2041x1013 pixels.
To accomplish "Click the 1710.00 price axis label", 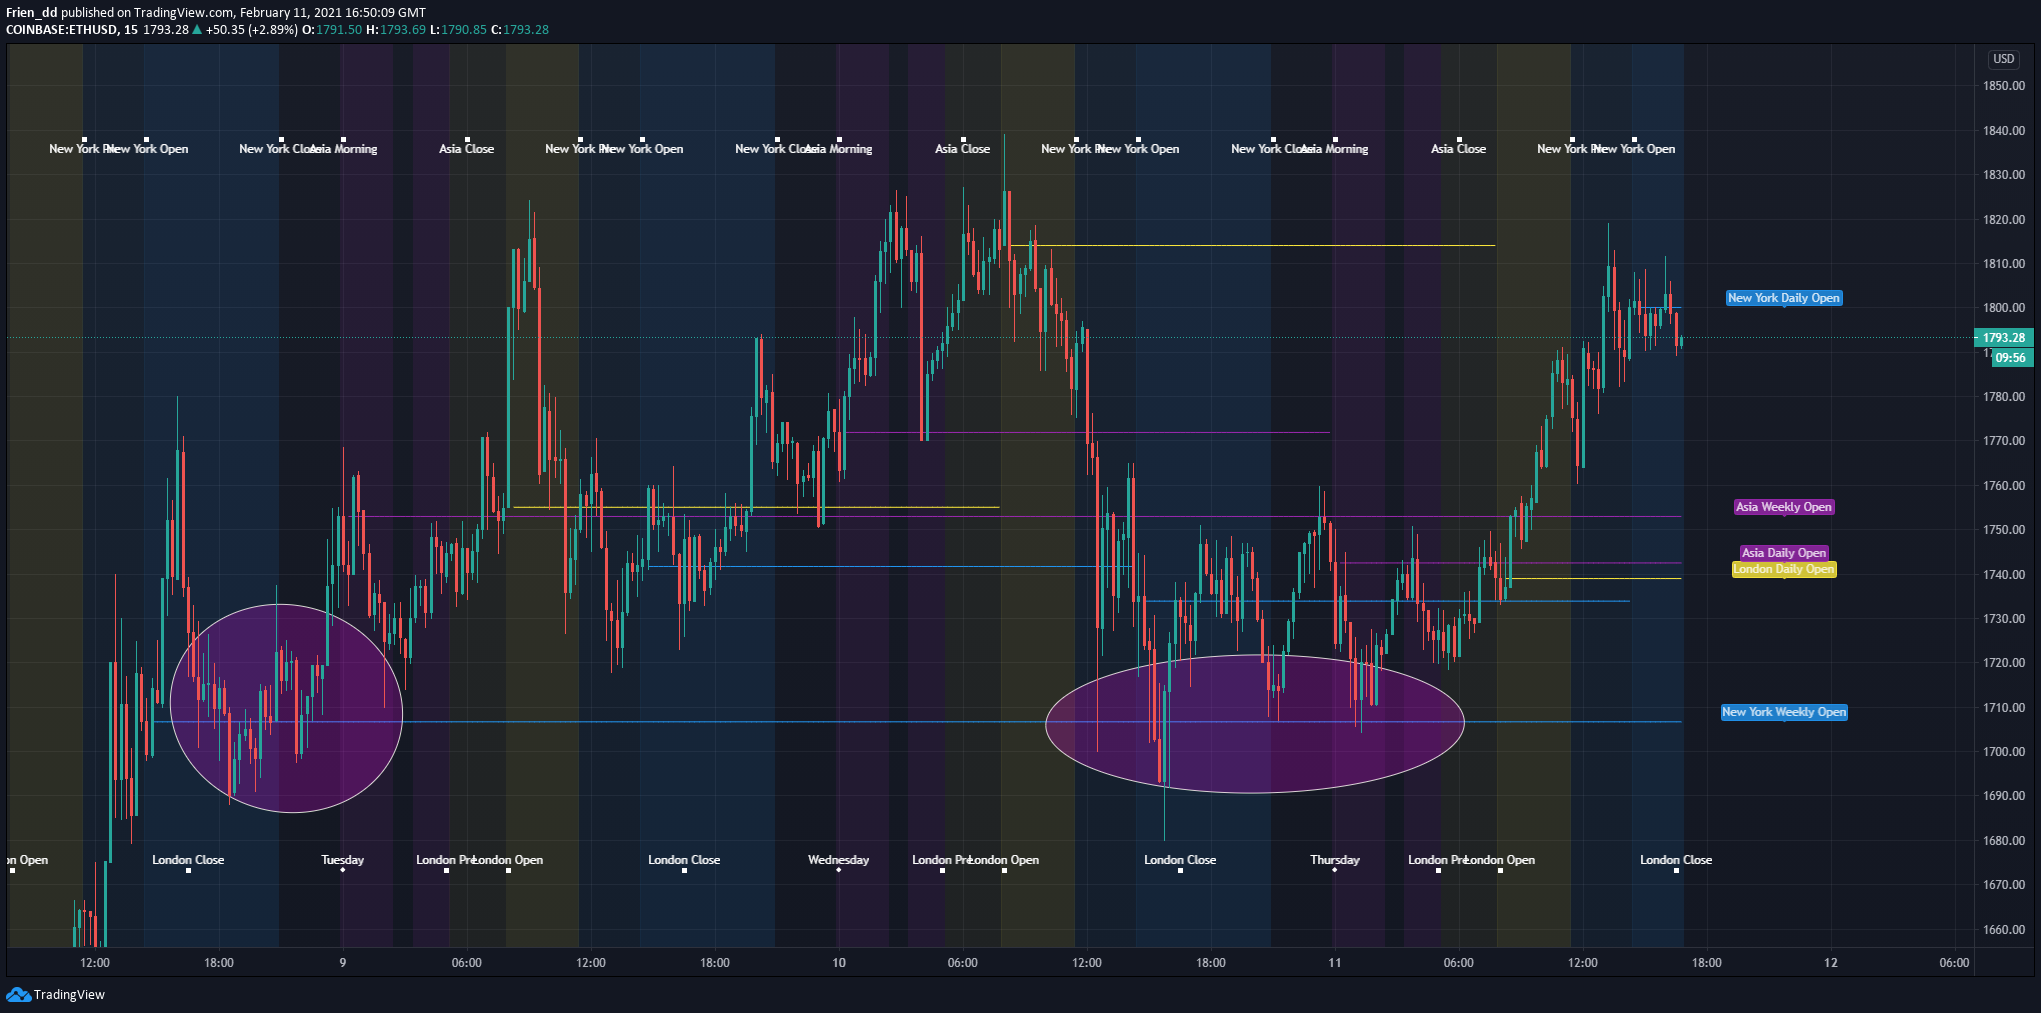I will point(2004,708).
